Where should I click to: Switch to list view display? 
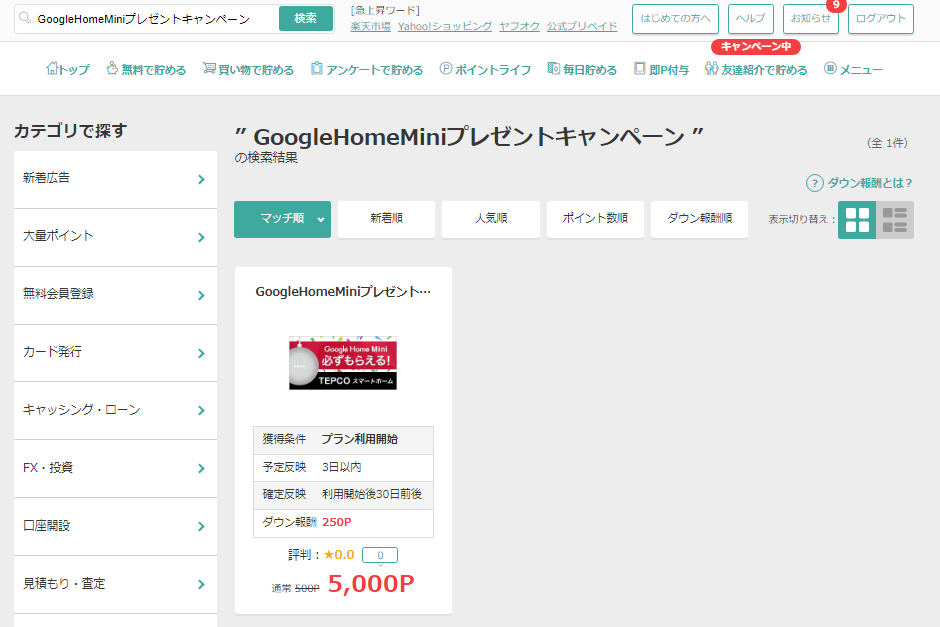tap(895, 220)
